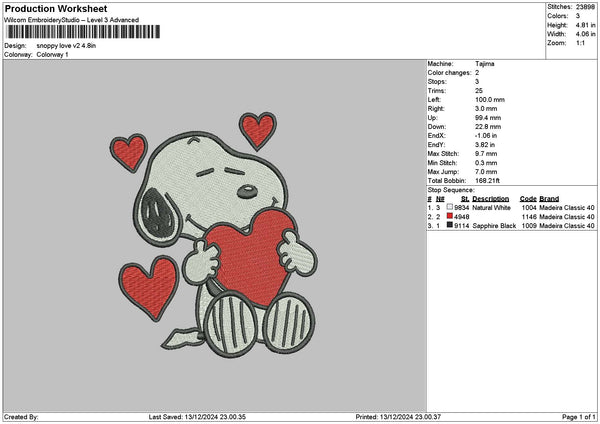The width and height of the screenshot is (600, 424).
Task: Click the 'Colors:' label in header
Action: tap(558, 16)
